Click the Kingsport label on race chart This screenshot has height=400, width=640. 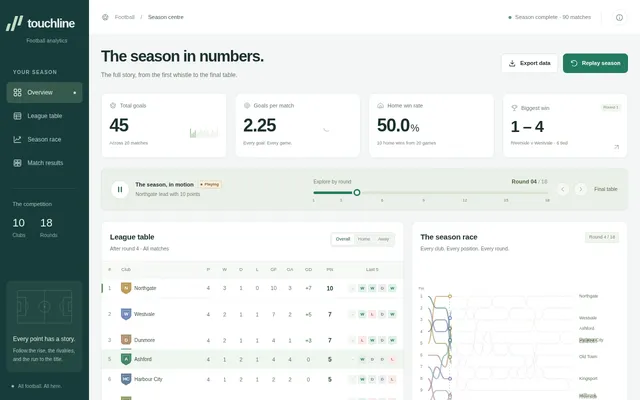coord(588,378)
